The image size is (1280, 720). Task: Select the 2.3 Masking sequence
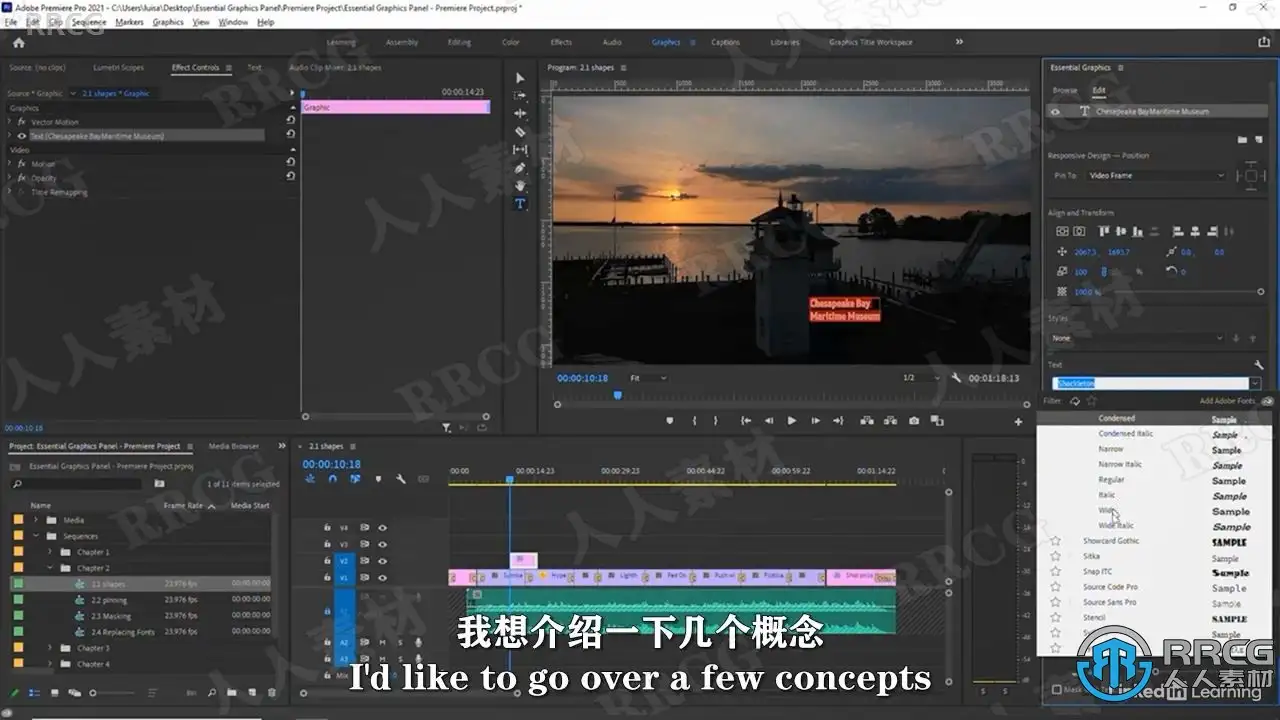click(x=111, y=616)
